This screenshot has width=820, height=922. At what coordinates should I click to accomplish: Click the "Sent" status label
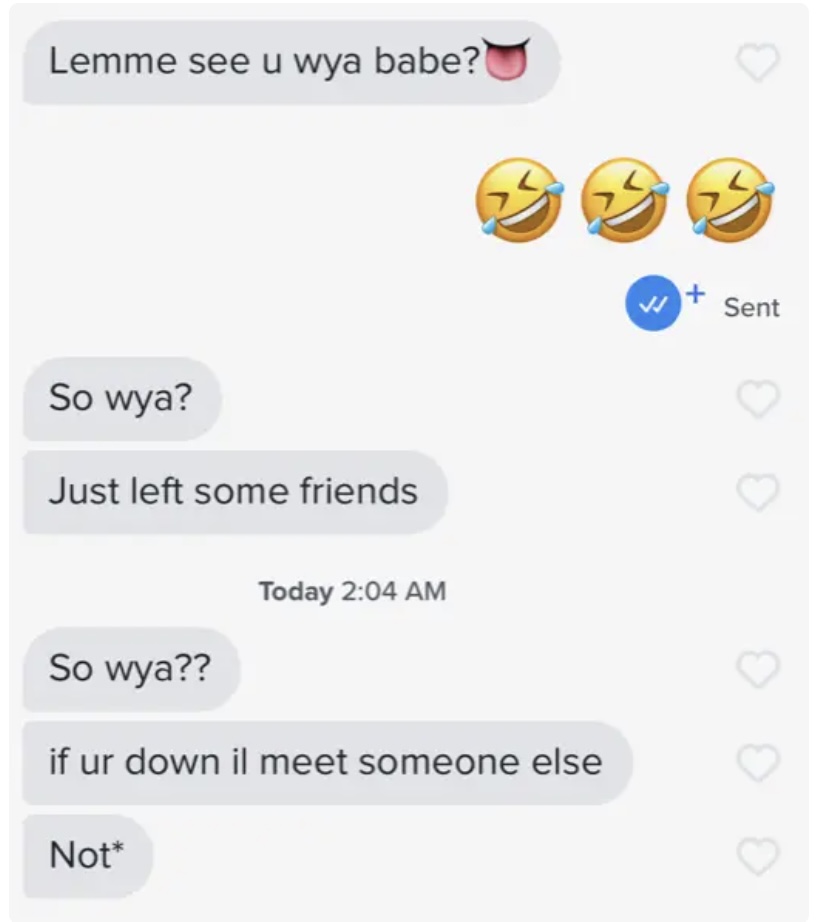(x=751, y=308)
